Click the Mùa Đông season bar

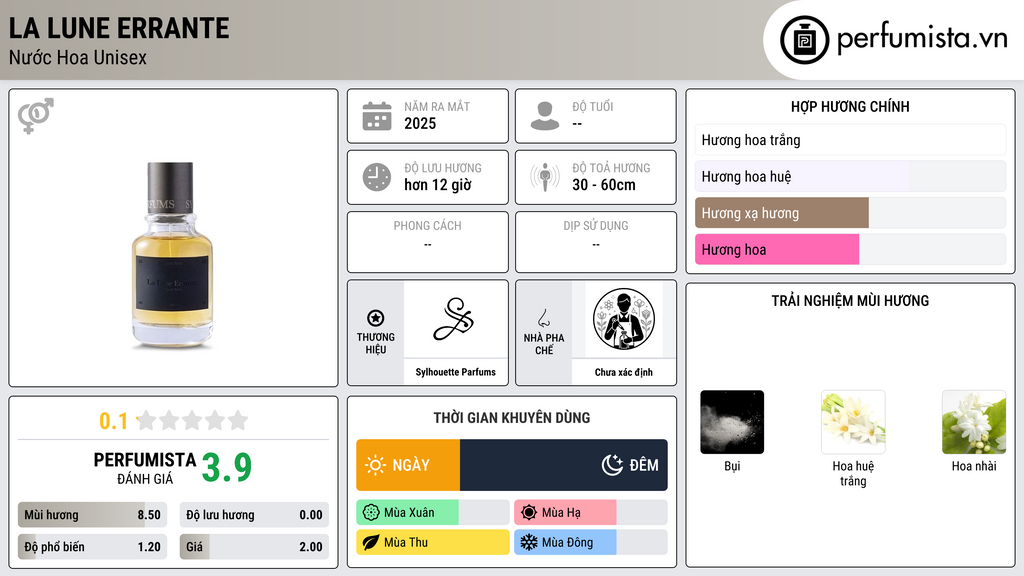(x=590, y=542)
